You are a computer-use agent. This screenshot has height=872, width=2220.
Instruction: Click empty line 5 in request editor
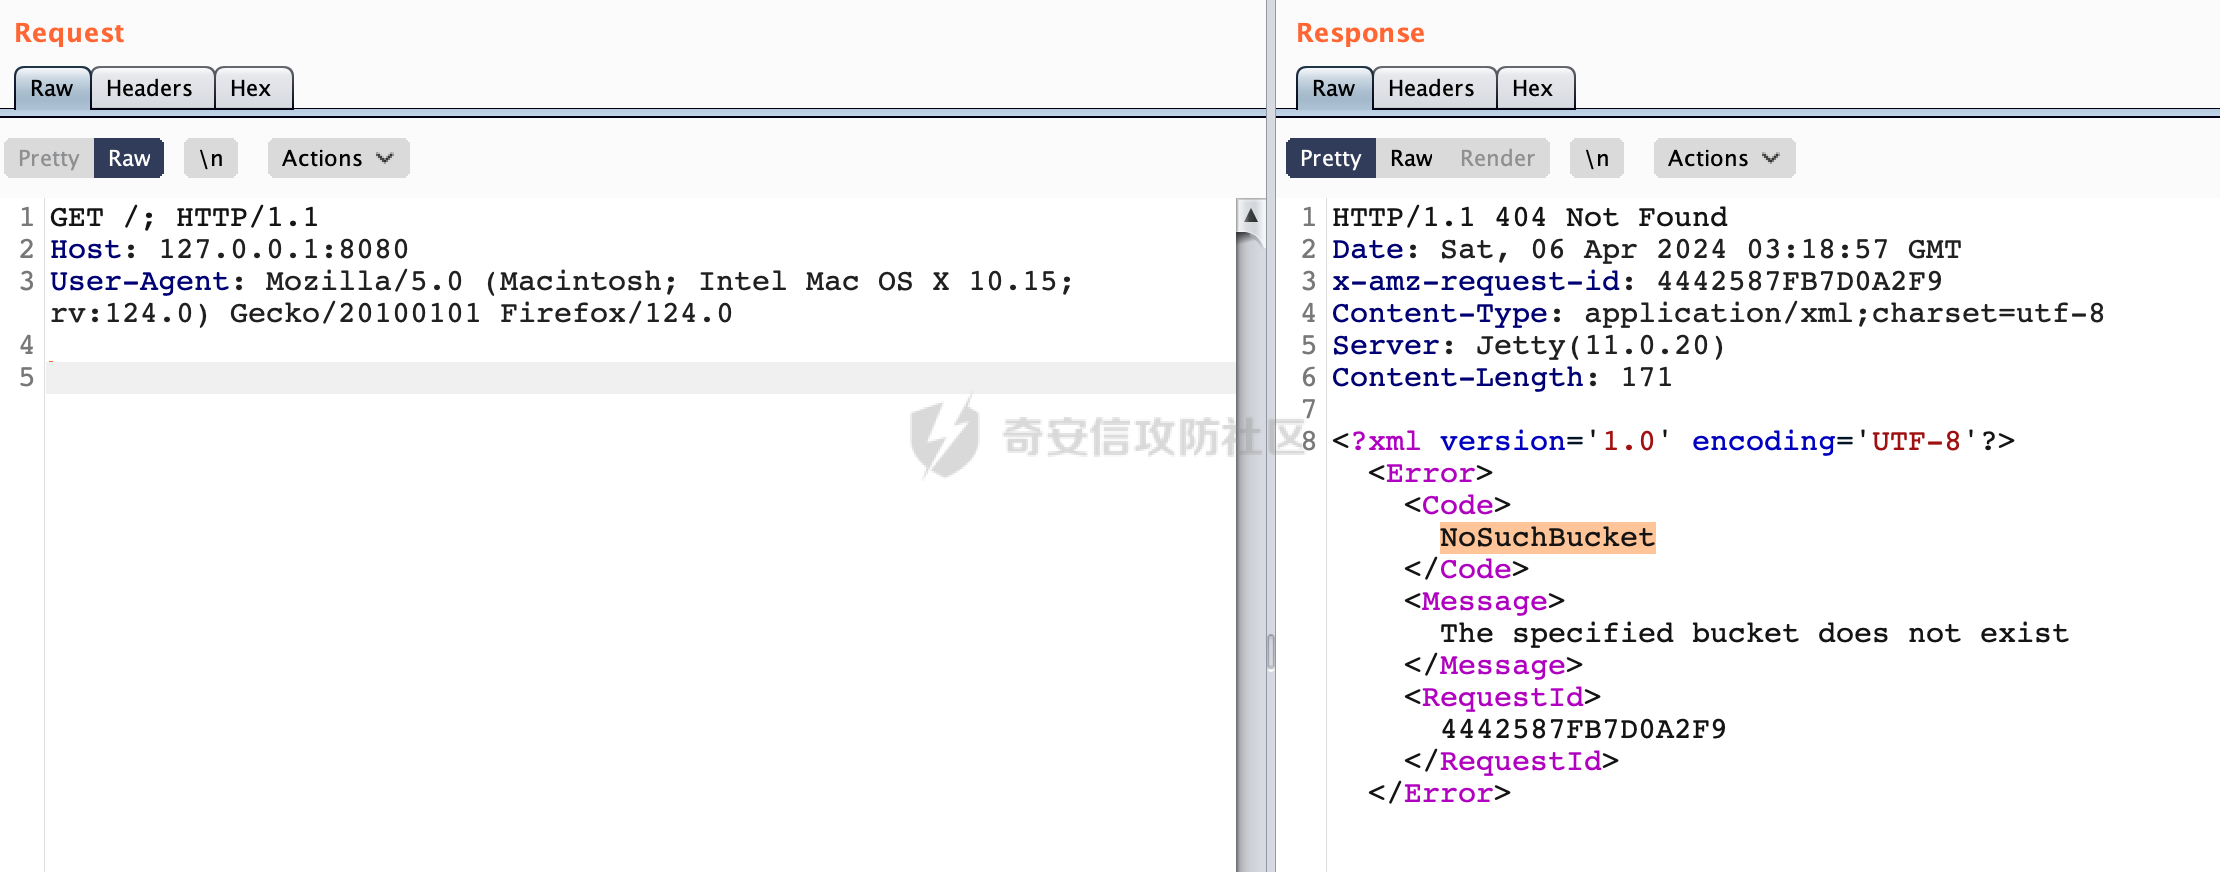[x=640, y=378]
